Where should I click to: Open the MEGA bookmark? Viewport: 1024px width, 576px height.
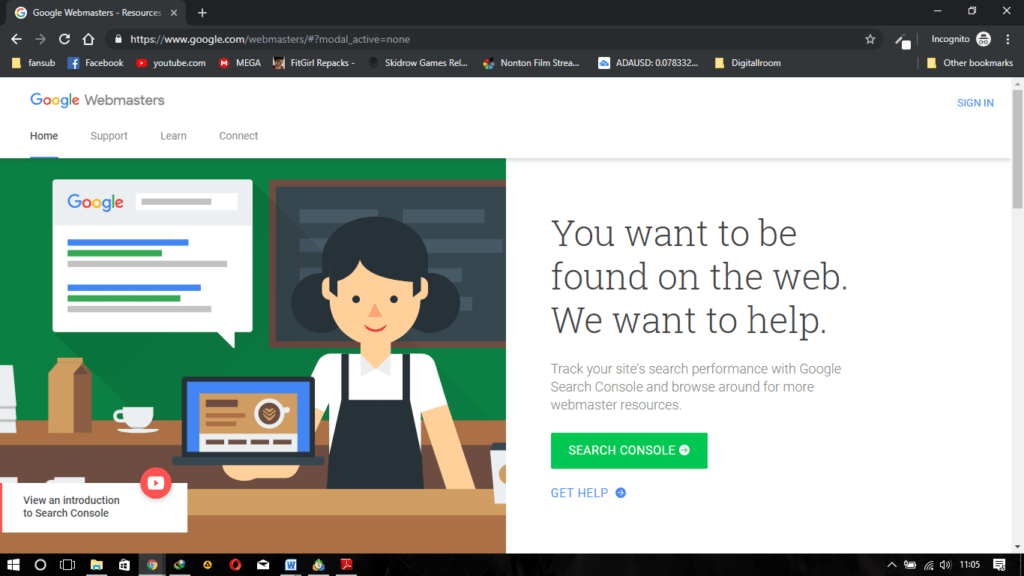tap(240, 62)
